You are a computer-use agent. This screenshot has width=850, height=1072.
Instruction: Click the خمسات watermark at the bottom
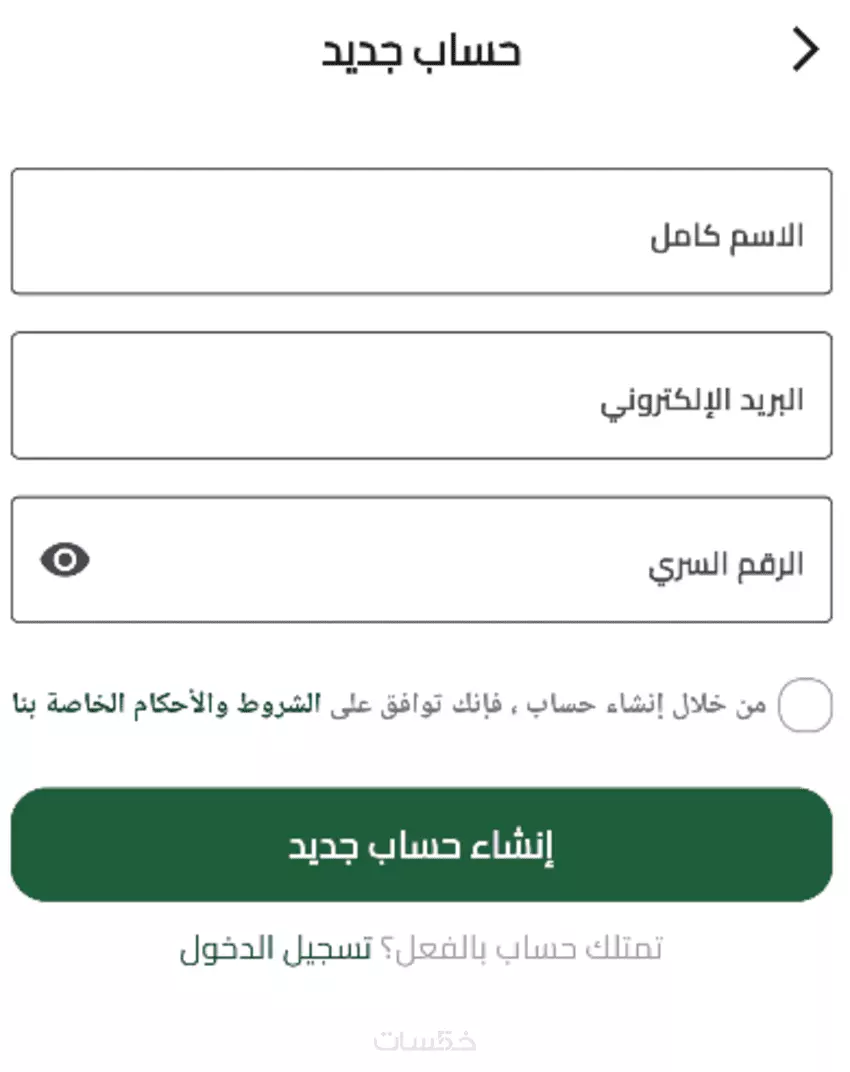pyautogui.click(x=425, y=1040)
